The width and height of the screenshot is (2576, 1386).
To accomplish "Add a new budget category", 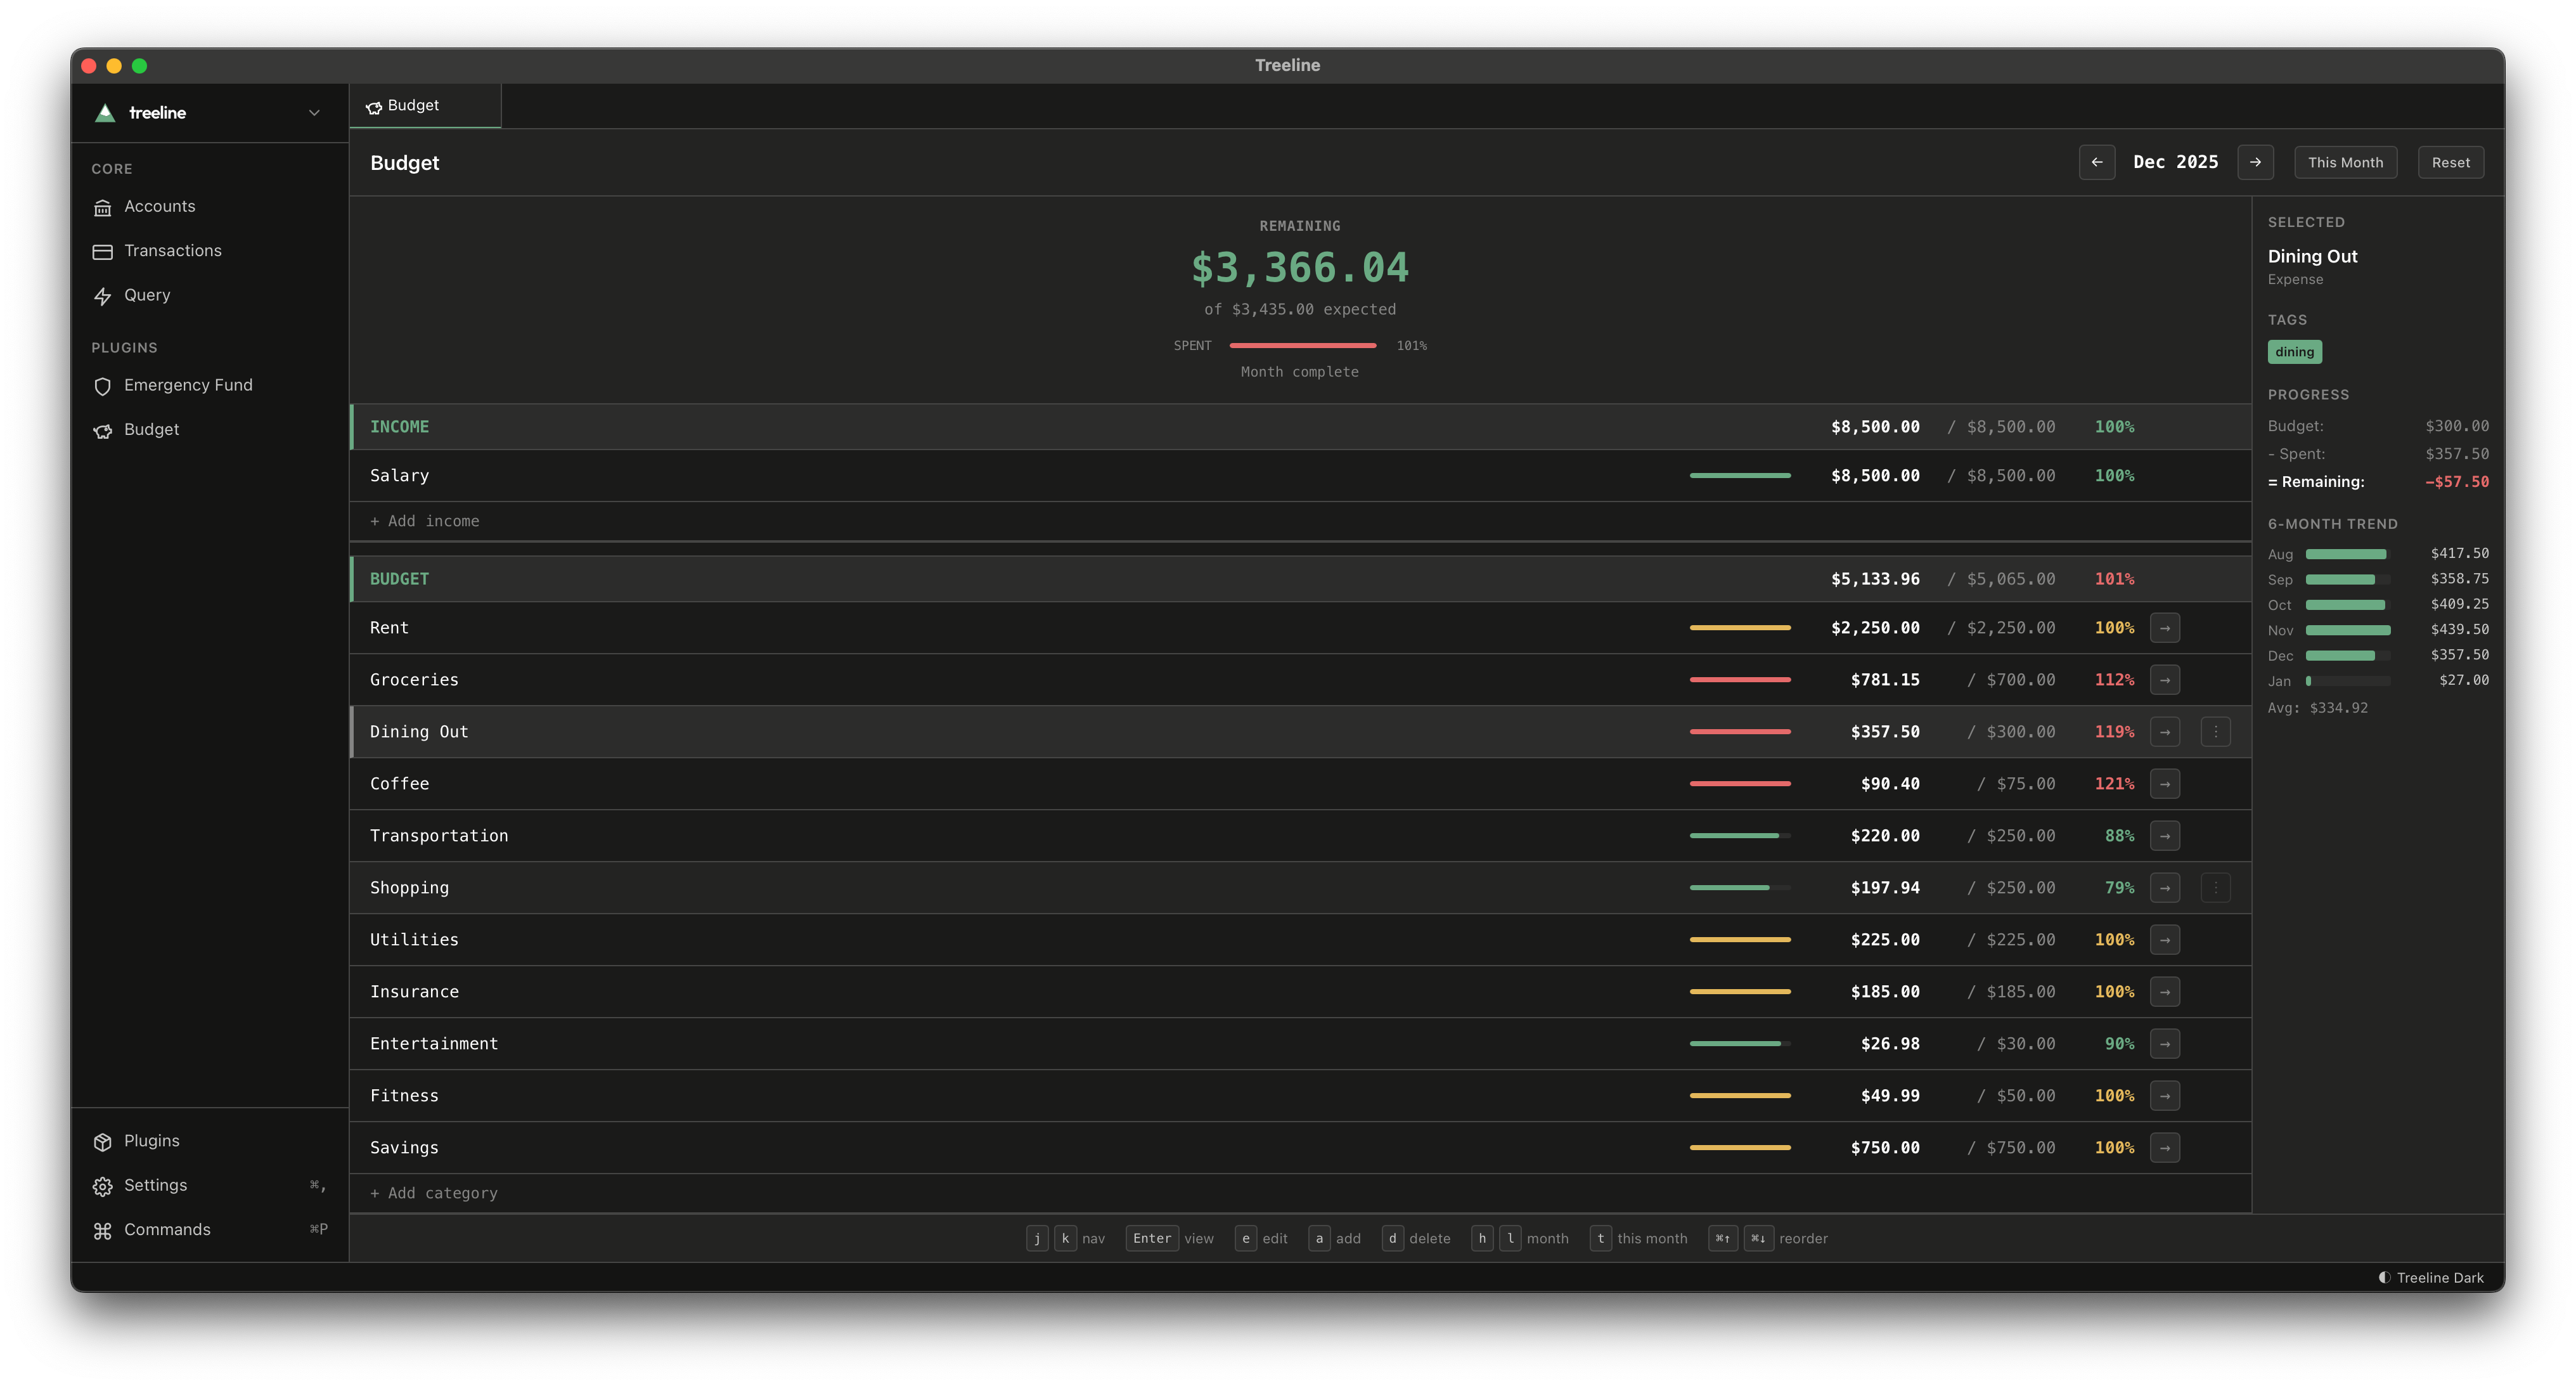I will [434, 1193].
